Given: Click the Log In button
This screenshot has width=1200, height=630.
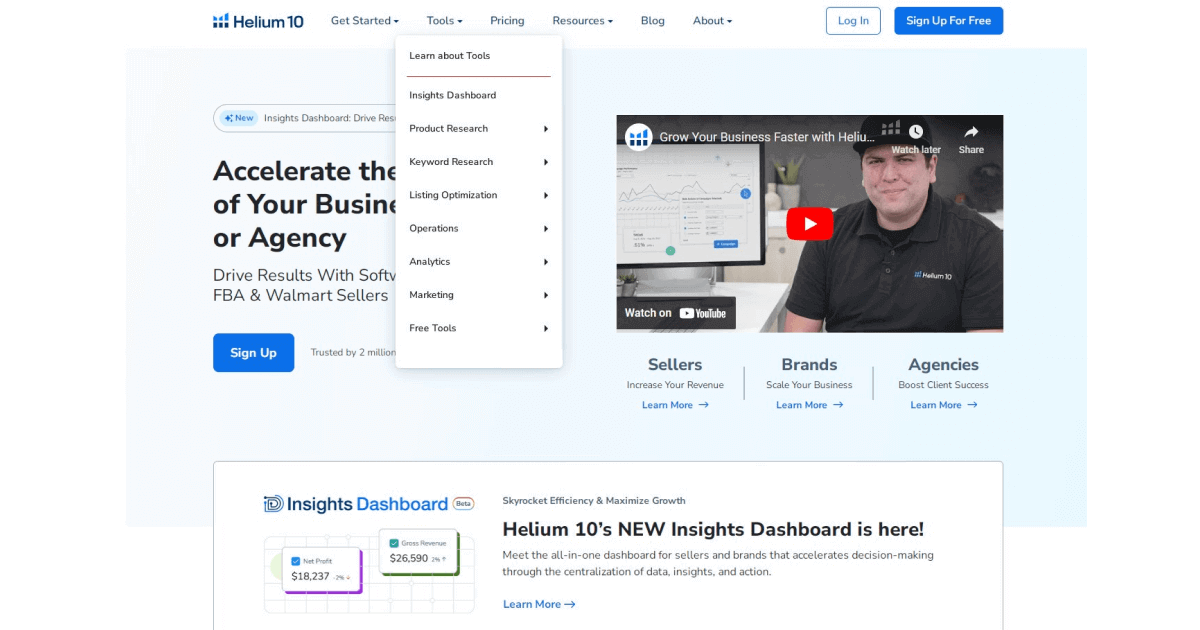Looking at the screenshot, I should pyautogui.click(x=853, y=21).
